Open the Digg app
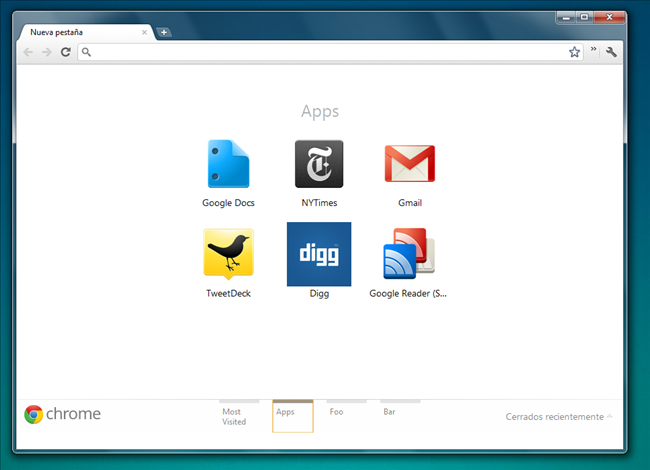 point(319,254)
